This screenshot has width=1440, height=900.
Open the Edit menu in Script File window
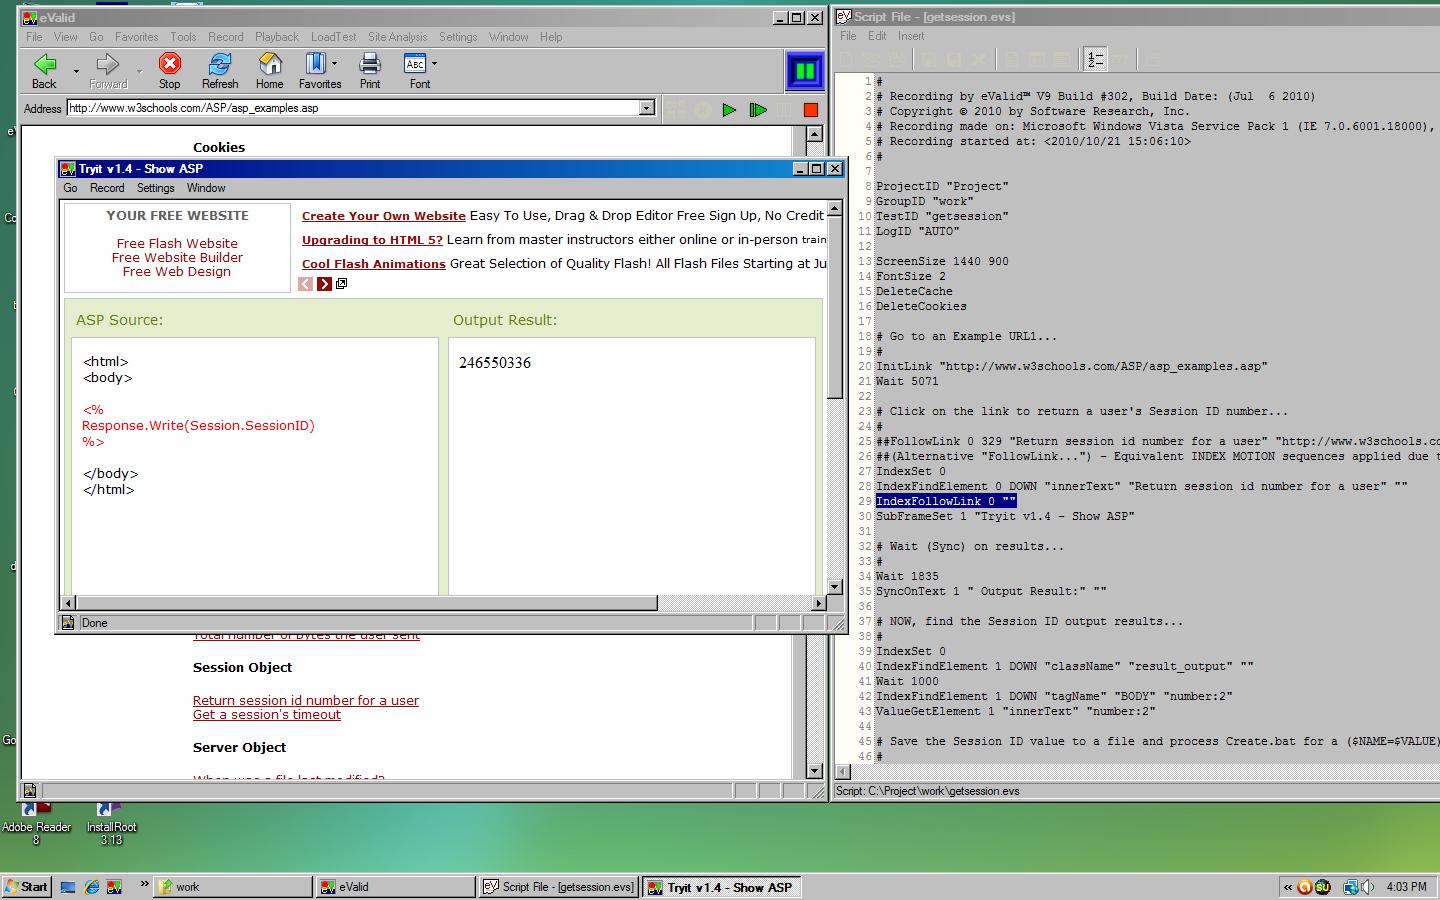click(877, 36)
